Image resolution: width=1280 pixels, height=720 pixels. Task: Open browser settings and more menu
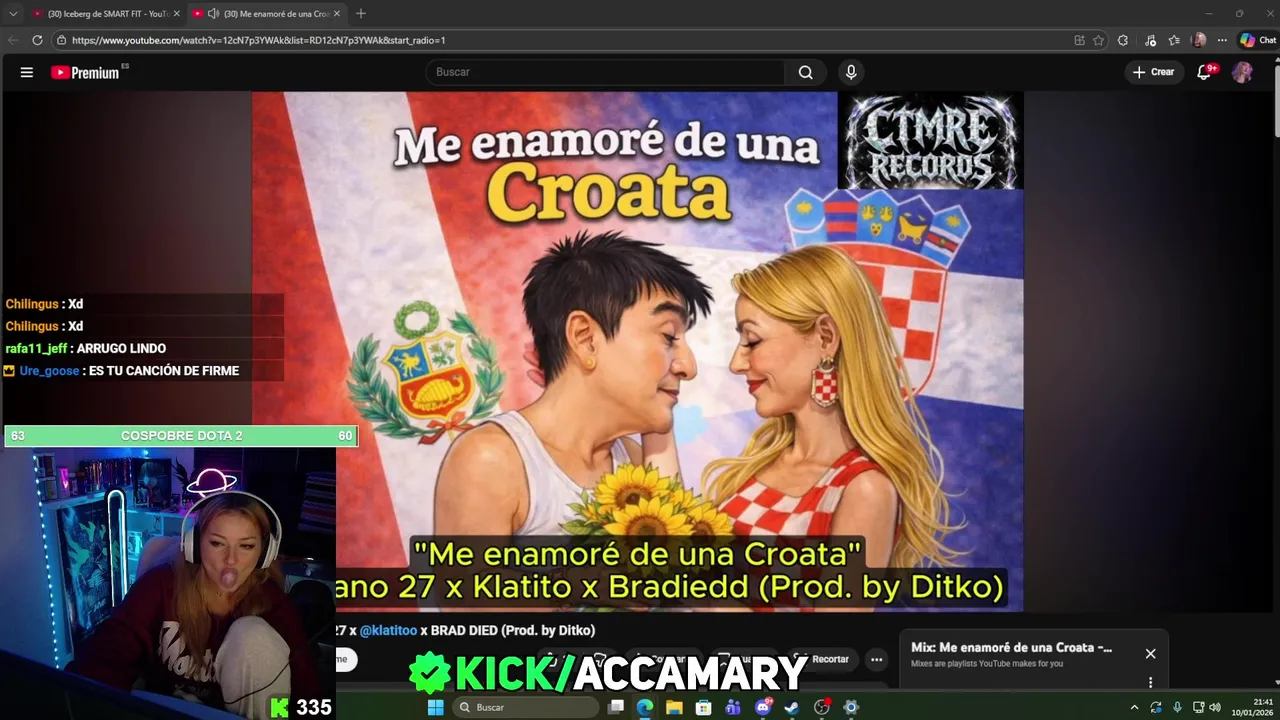click(x=1222, y=40)
